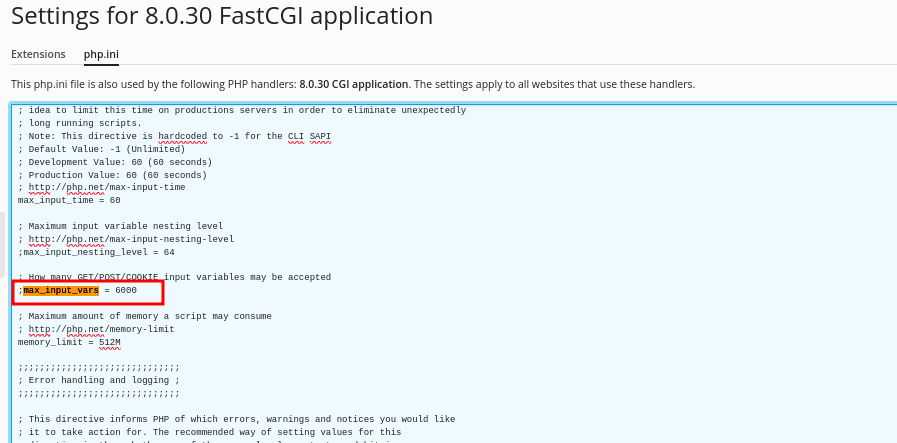
Task: Click the '8.0.30 CGI application' bold text
Action: [x=354, y=84]
